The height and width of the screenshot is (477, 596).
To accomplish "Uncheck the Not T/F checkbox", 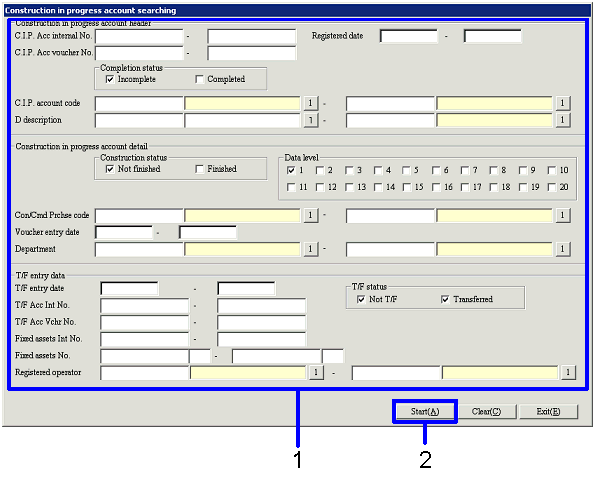I will coord(361,300).
